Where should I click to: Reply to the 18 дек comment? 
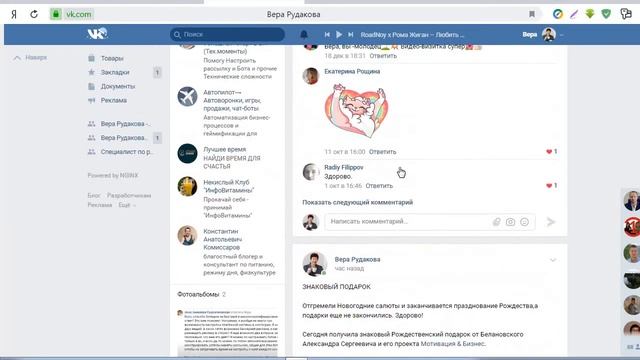tap(383, 56)
